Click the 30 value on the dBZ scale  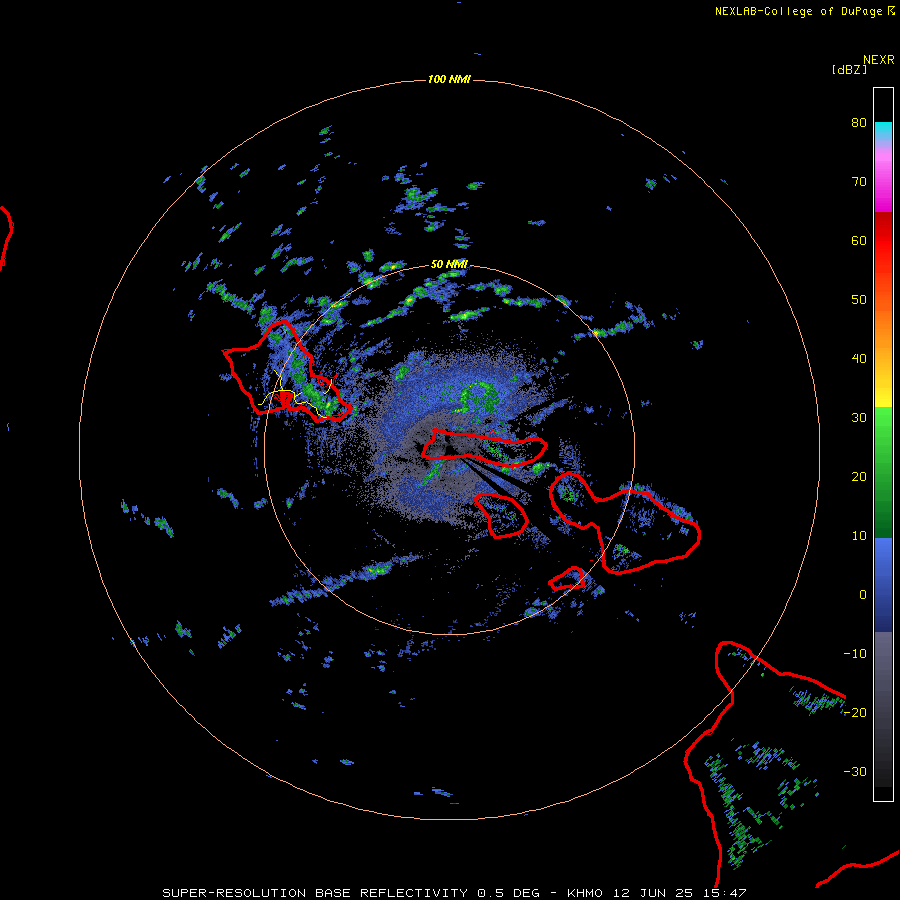tap(859, 417)
